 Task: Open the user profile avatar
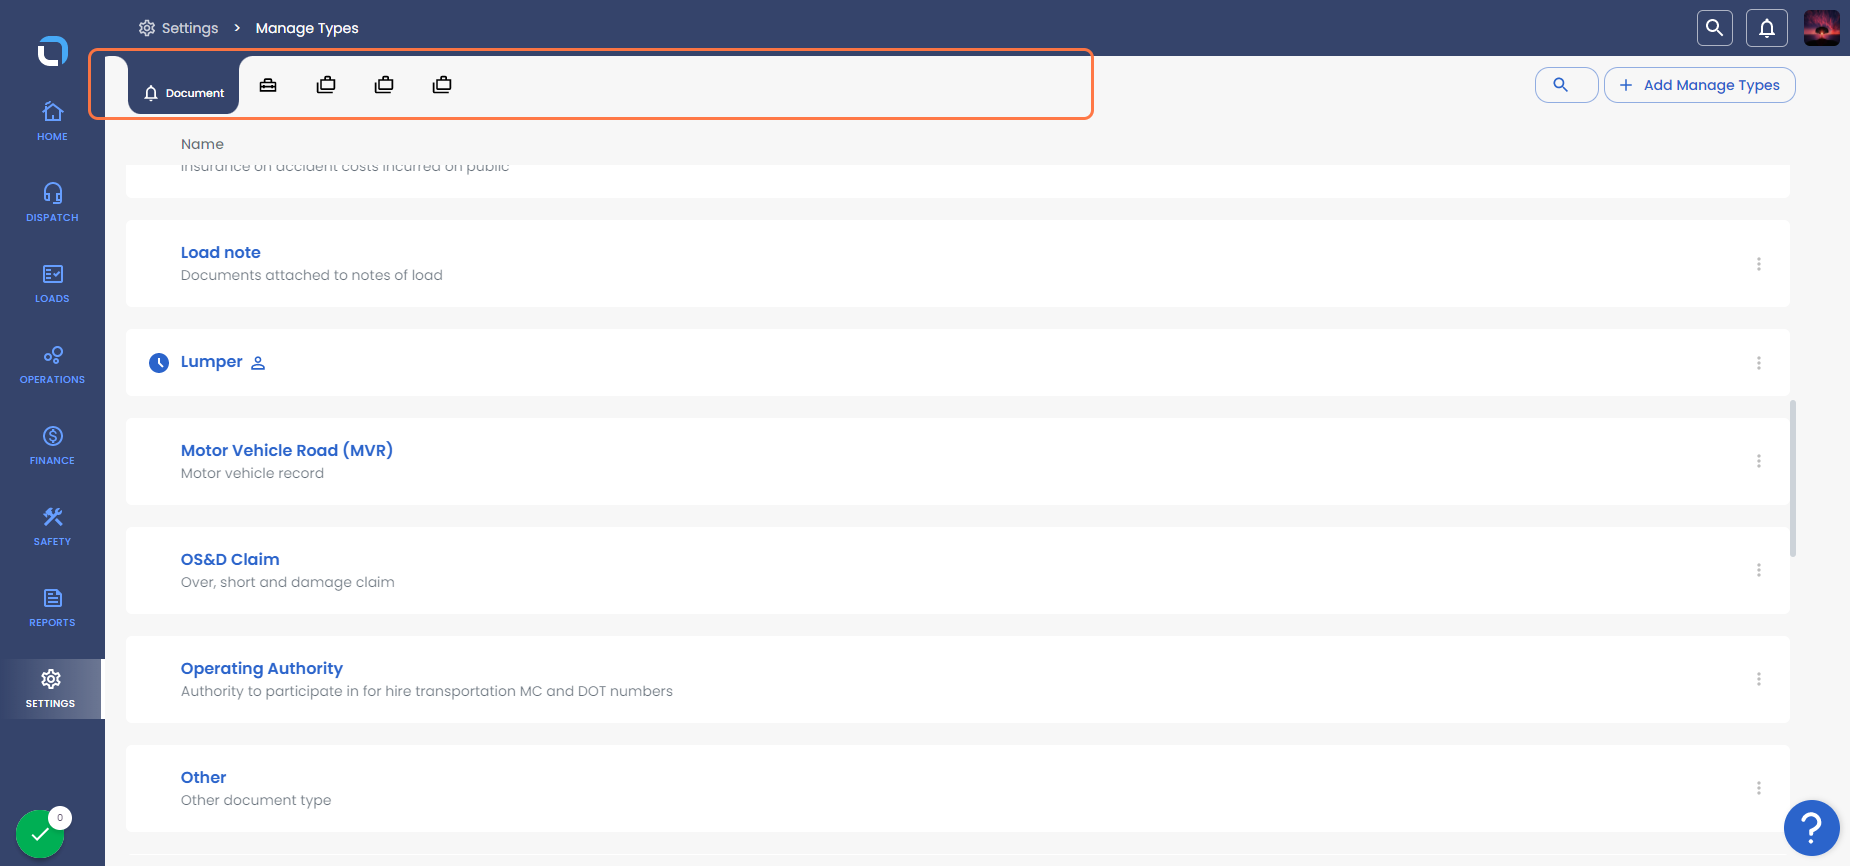(1821, 28)
